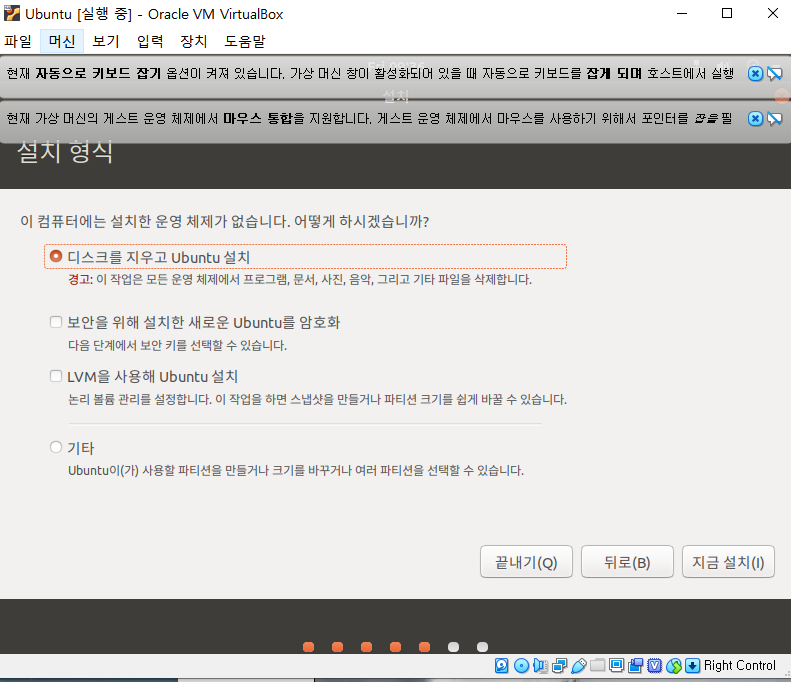Click the '다음 단계에서 보안 키를 선택할 수 있습니다.' text
Viewport: 791px width, 682px height.
[178, 346]
